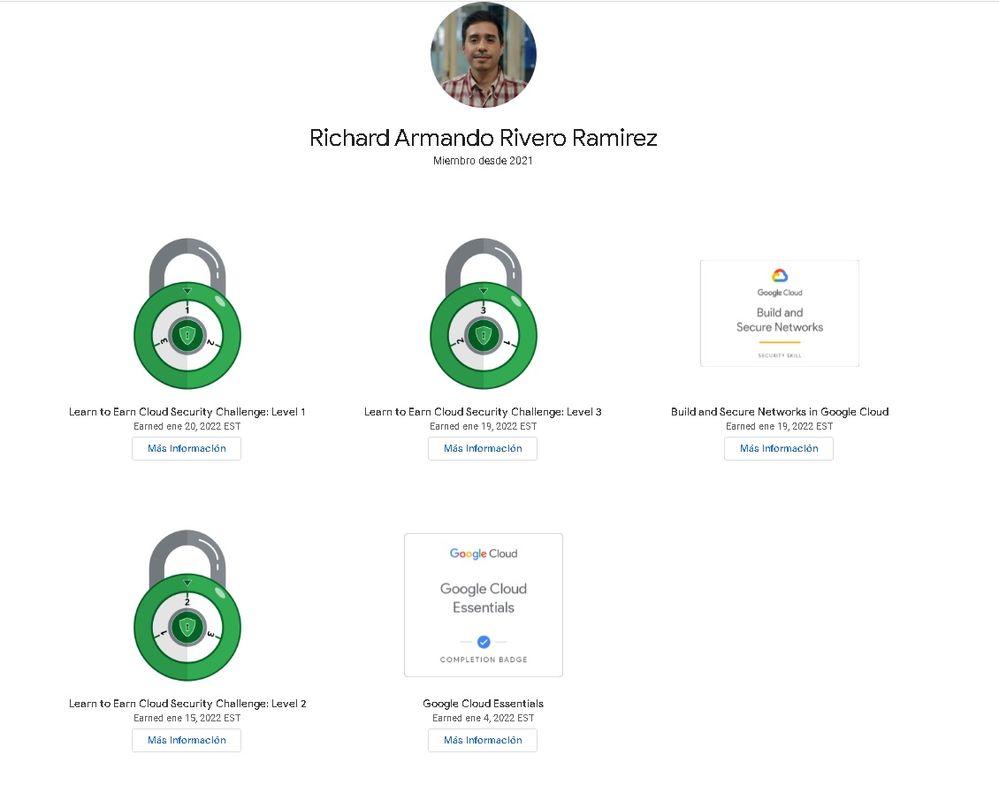Click the name Richard Armando Rivero Ramirez
The image size is (999, 785).
[x=483, y=138]
